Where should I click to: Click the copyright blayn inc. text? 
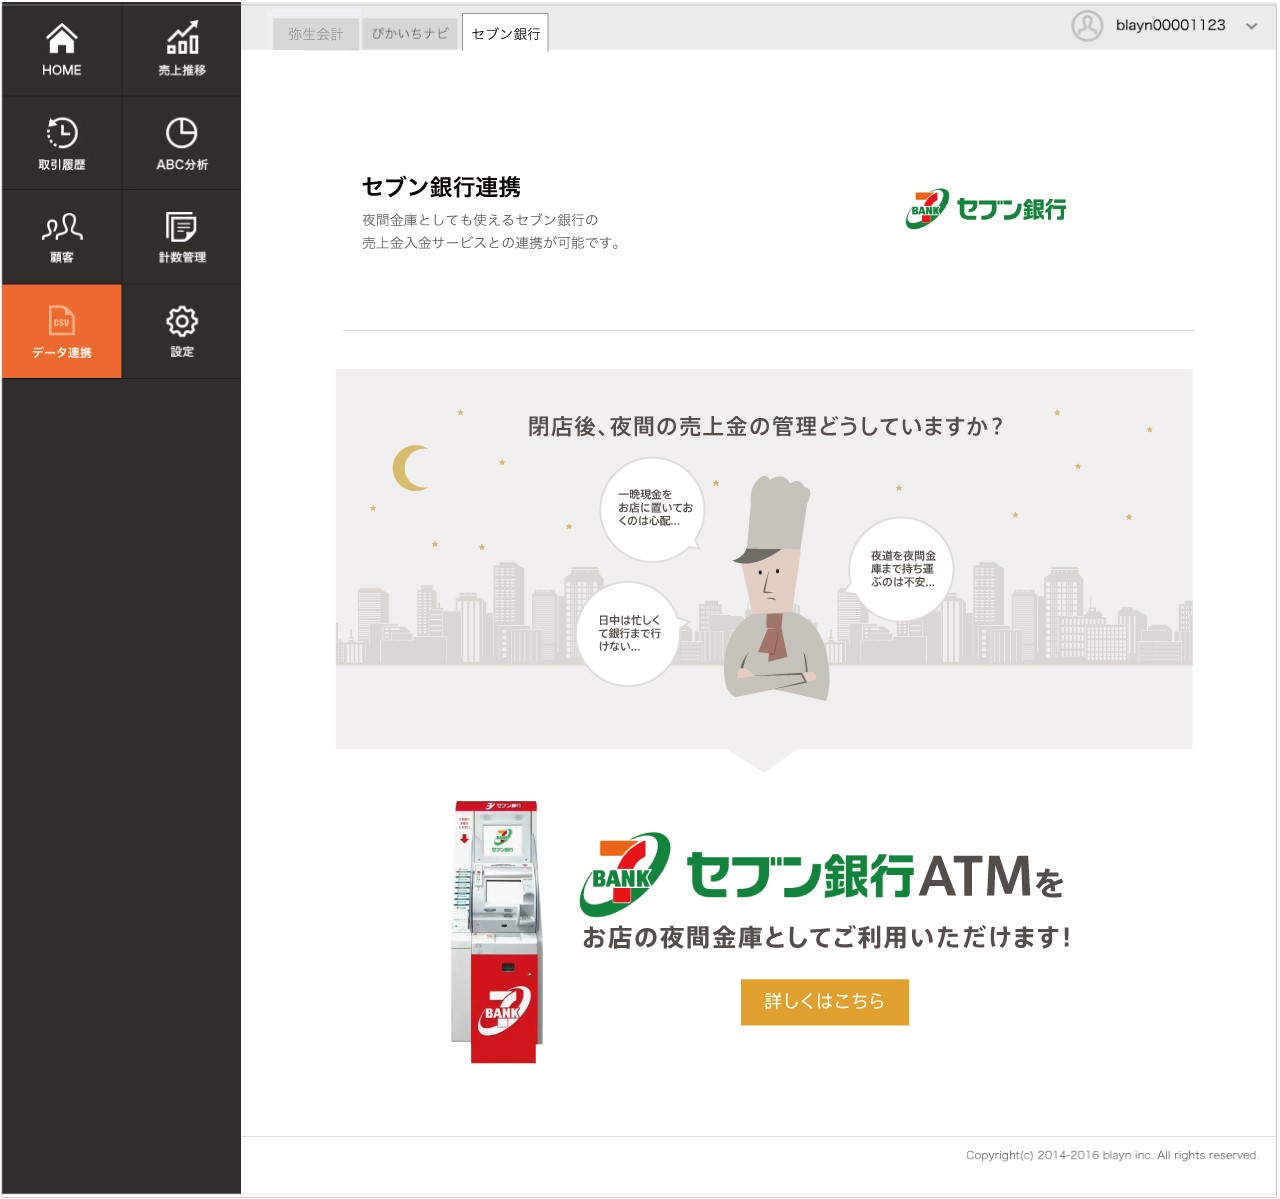click(x=1112, y=1155)
